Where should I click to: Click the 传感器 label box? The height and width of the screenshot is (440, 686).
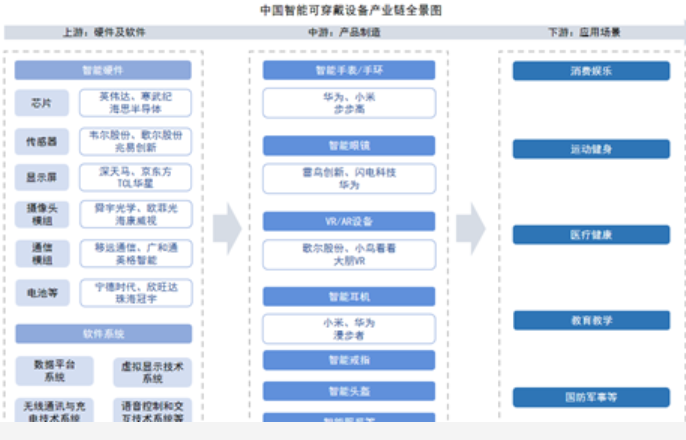tap(42, 141)
